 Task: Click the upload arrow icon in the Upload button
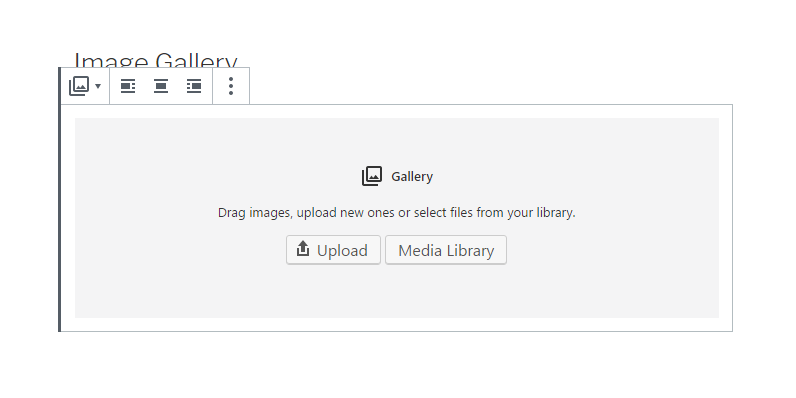pos(303,249)
